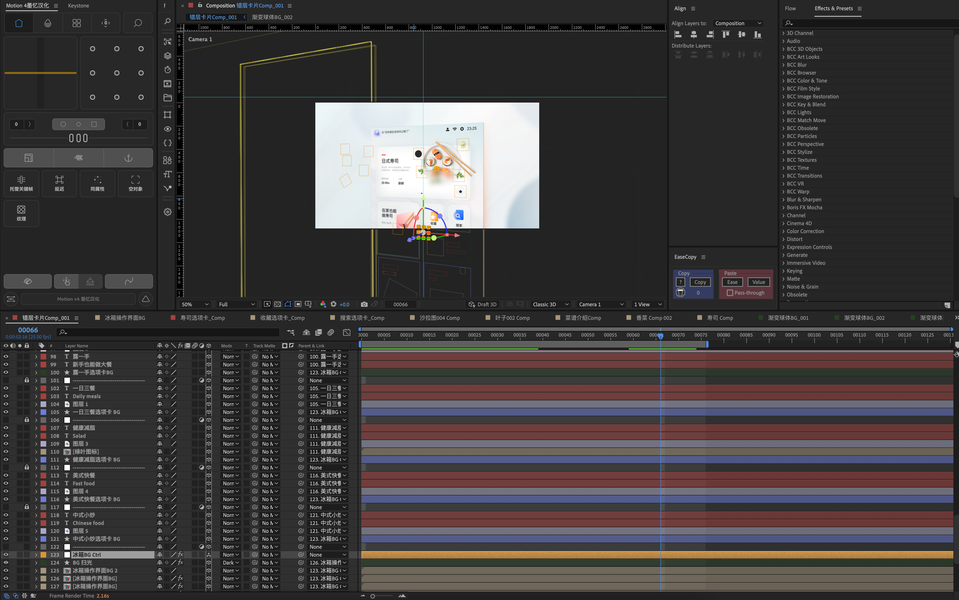959x600 pixels.
Task: Click the stacked layers icon in vertical toolbar
Action: (x=168, y=55)
